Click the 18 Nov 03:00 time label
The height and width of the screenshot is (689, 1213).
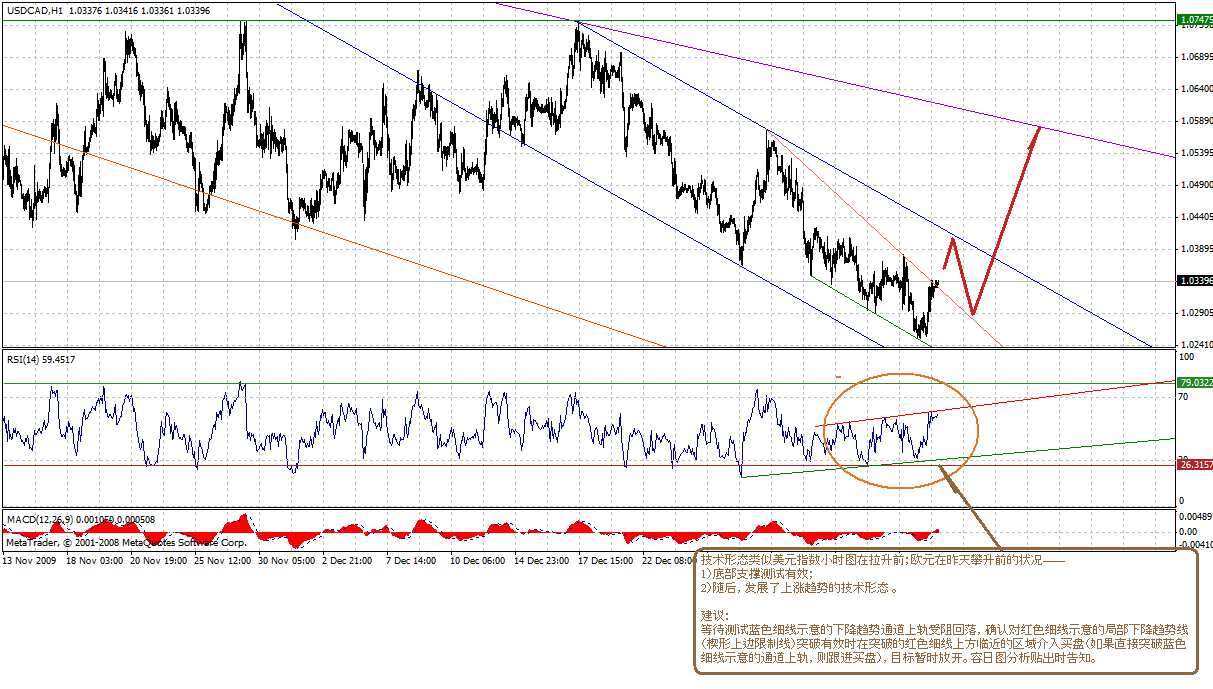click(94, 561)
